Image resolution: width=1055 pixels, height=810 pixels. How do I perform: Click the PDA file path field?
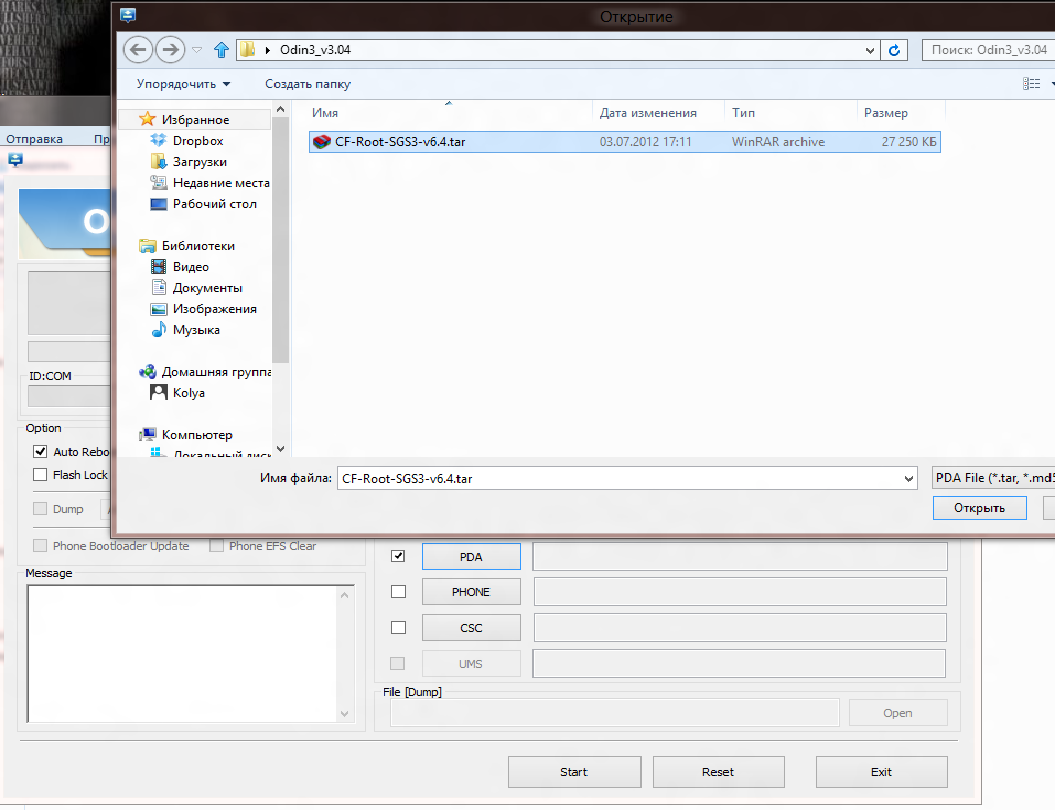(x=740, y=556)
